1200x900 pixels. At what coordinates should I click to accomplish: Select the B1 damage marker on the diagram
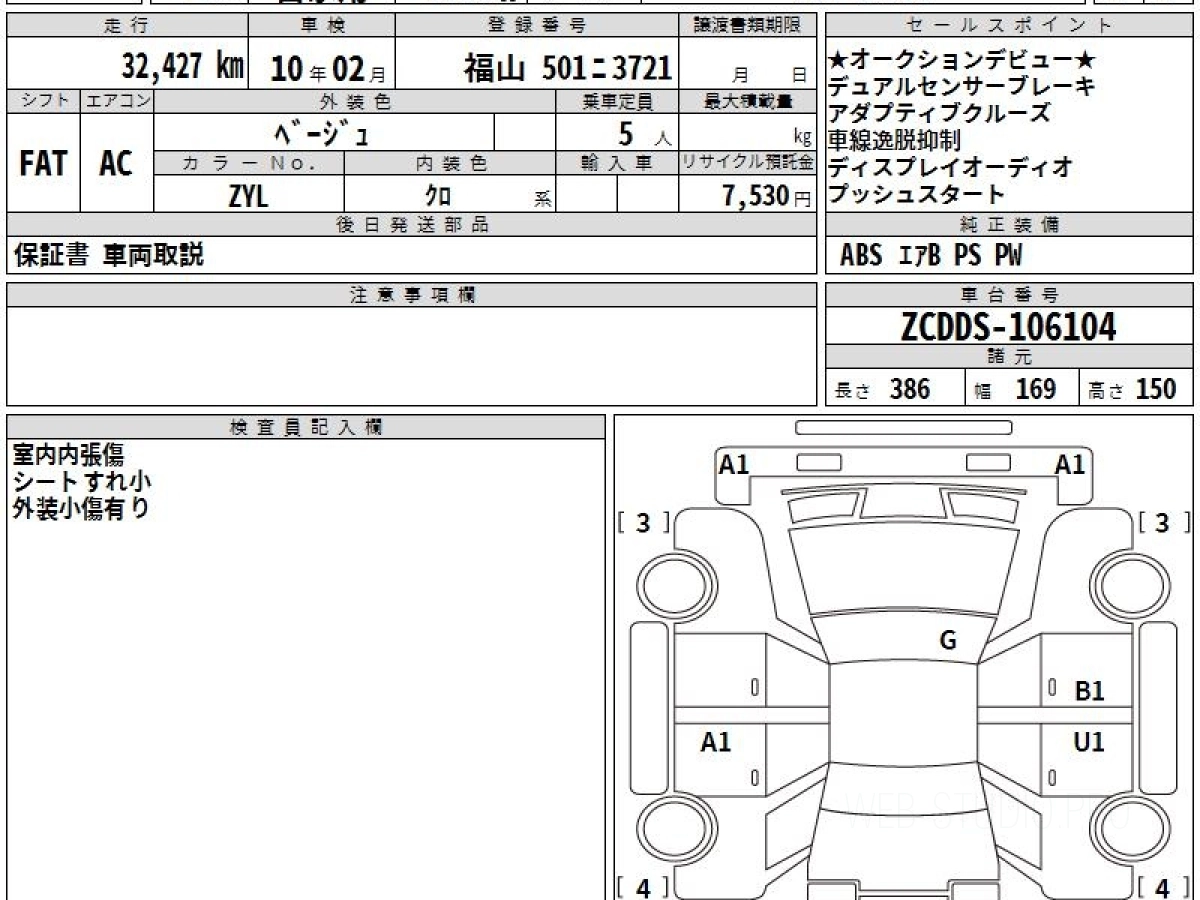(x=1089, y=690)
